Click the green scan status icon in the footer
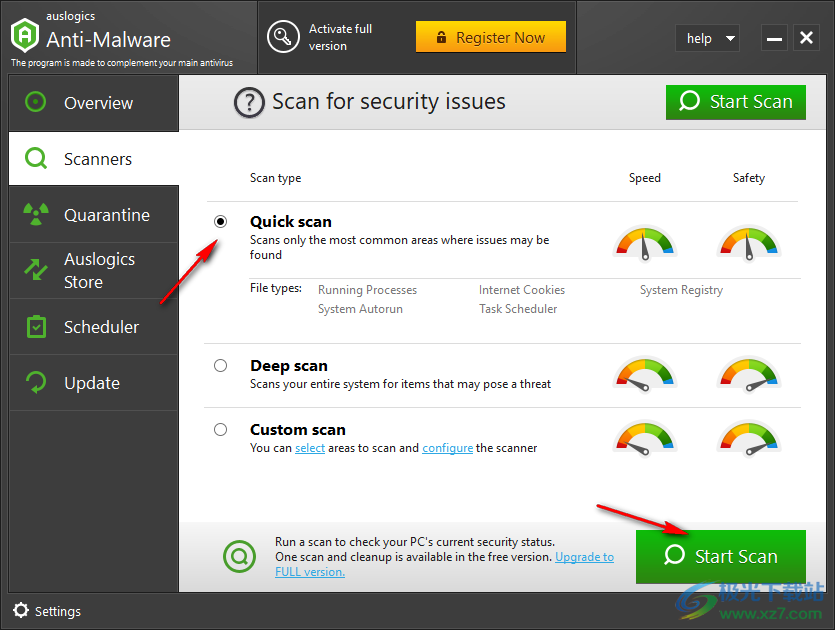The image size is (835, 630). pyautogui.click(x=239, y=557)
